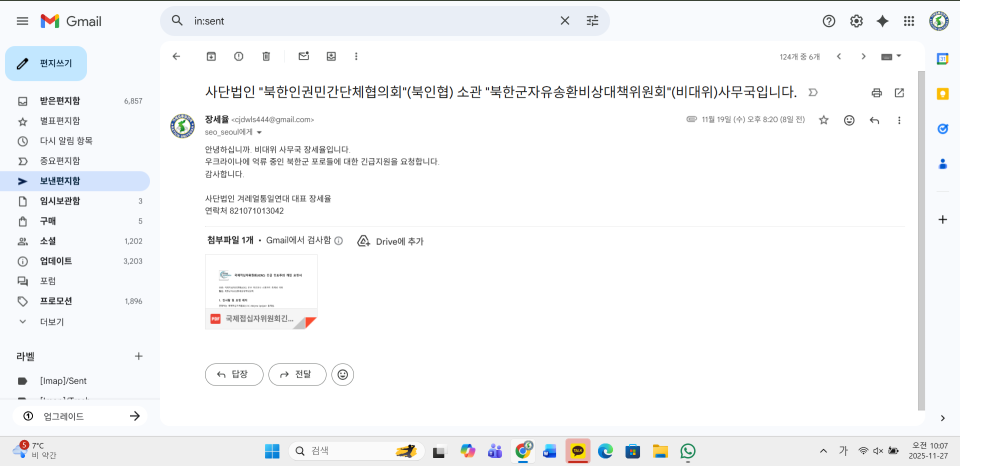The width and height of the screenshot is (1000, 476).
Task: Click the reply arrow icon in message header
Action: pyautogui.click(x=874, y=120)
